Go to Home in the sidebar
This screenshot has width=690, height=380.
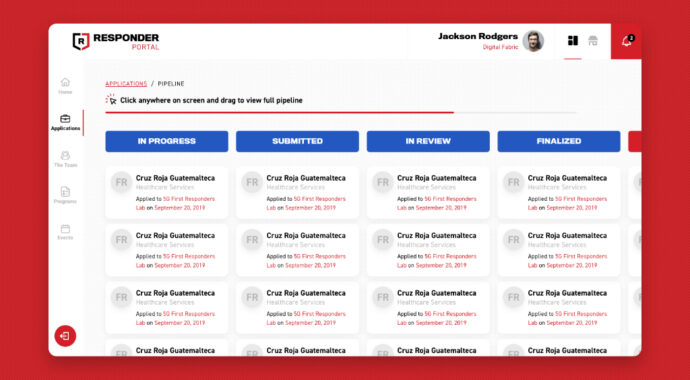coord(65,86)
